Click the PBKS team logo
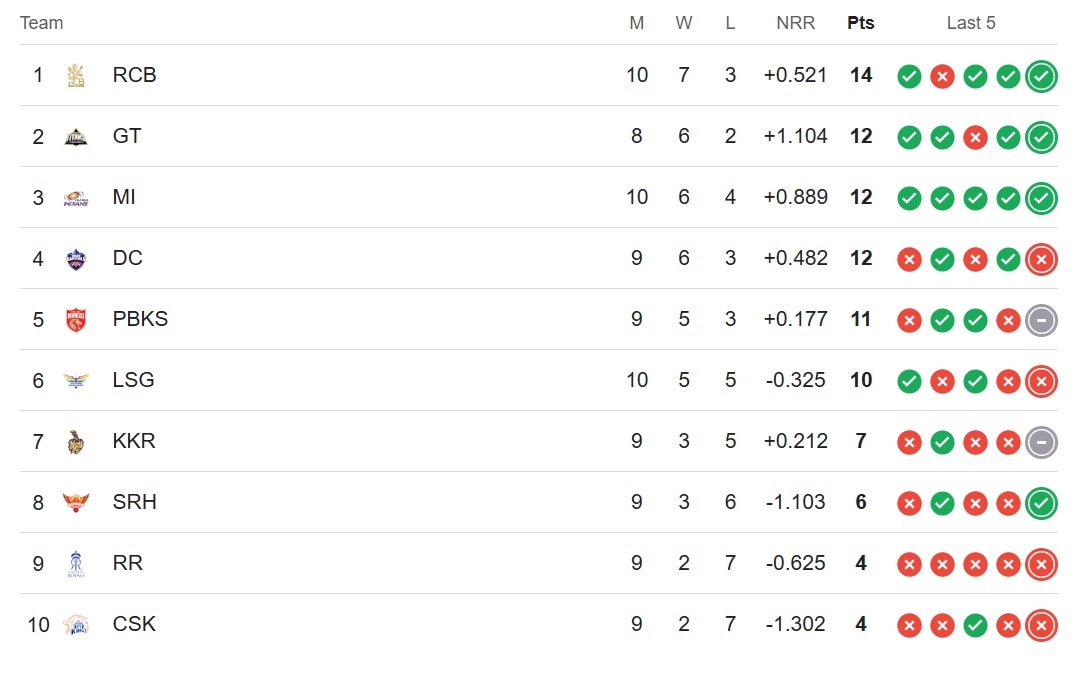This screenshot has height=674, width=1076. pos(75,320)
